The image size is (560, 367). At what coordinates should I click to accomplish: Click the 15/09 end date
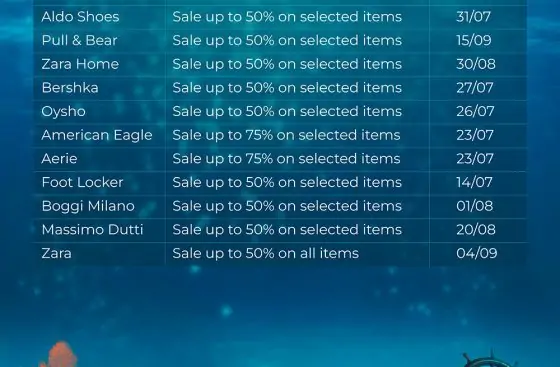pos(474,40)
